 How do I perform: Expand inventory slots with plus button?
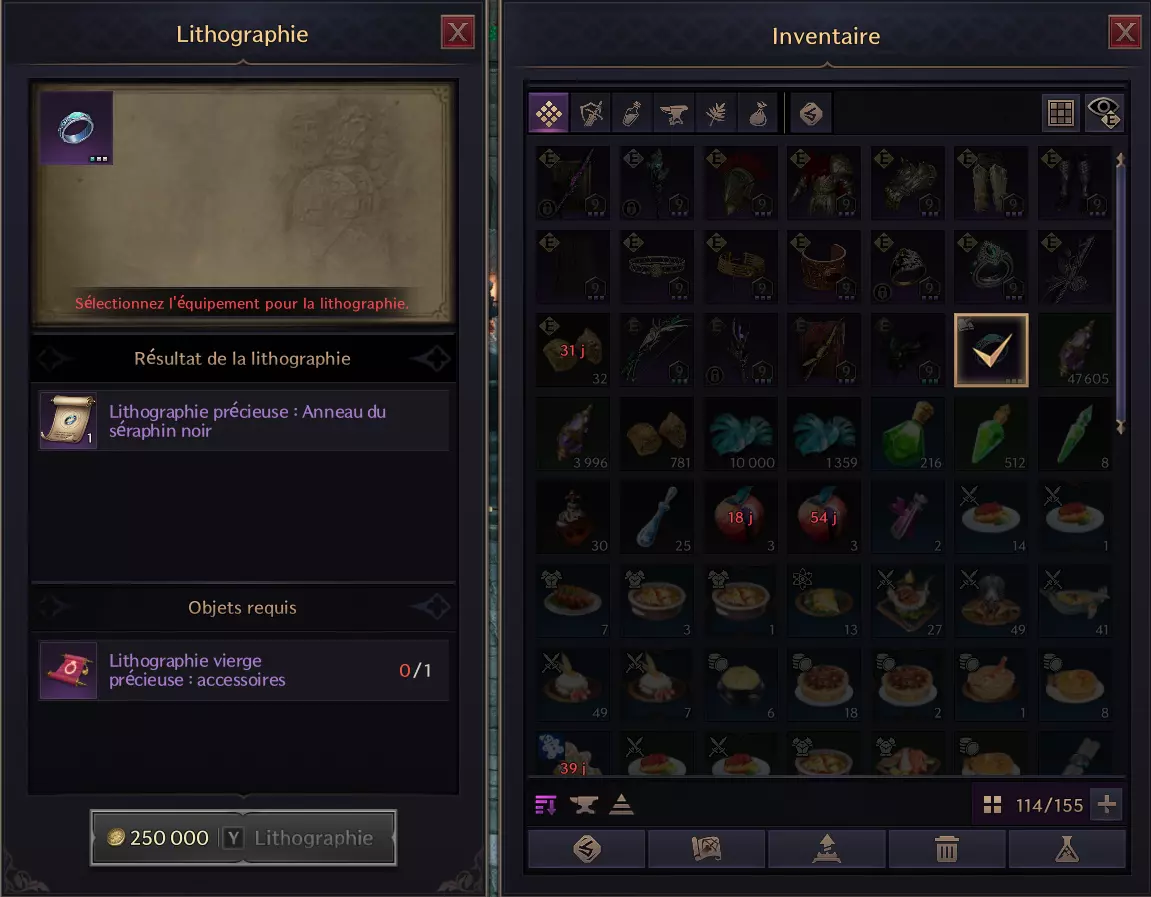[x=1107, y=805]
